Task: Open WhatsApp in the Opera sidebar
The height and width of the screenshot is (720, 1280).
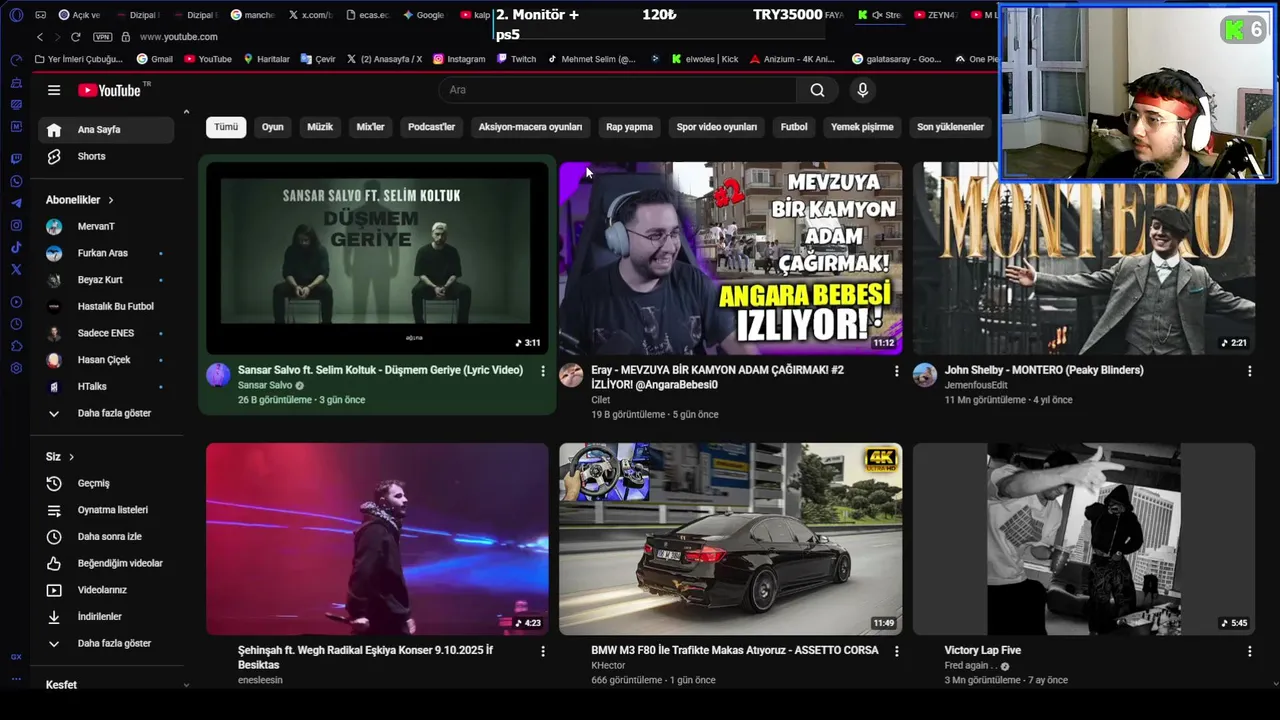Action: 16,181
